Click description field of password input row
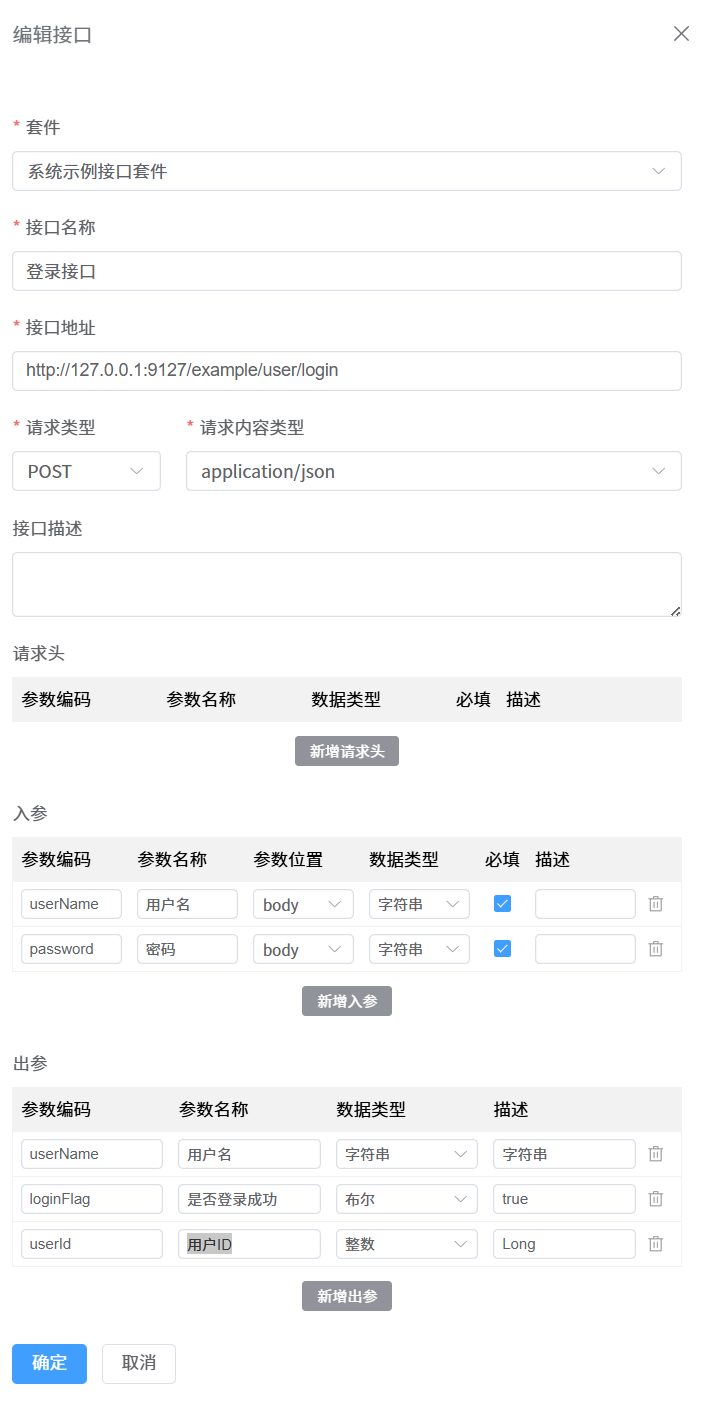Image resolution: width=704 pixels, height=1423 pixels. [585, 949]
